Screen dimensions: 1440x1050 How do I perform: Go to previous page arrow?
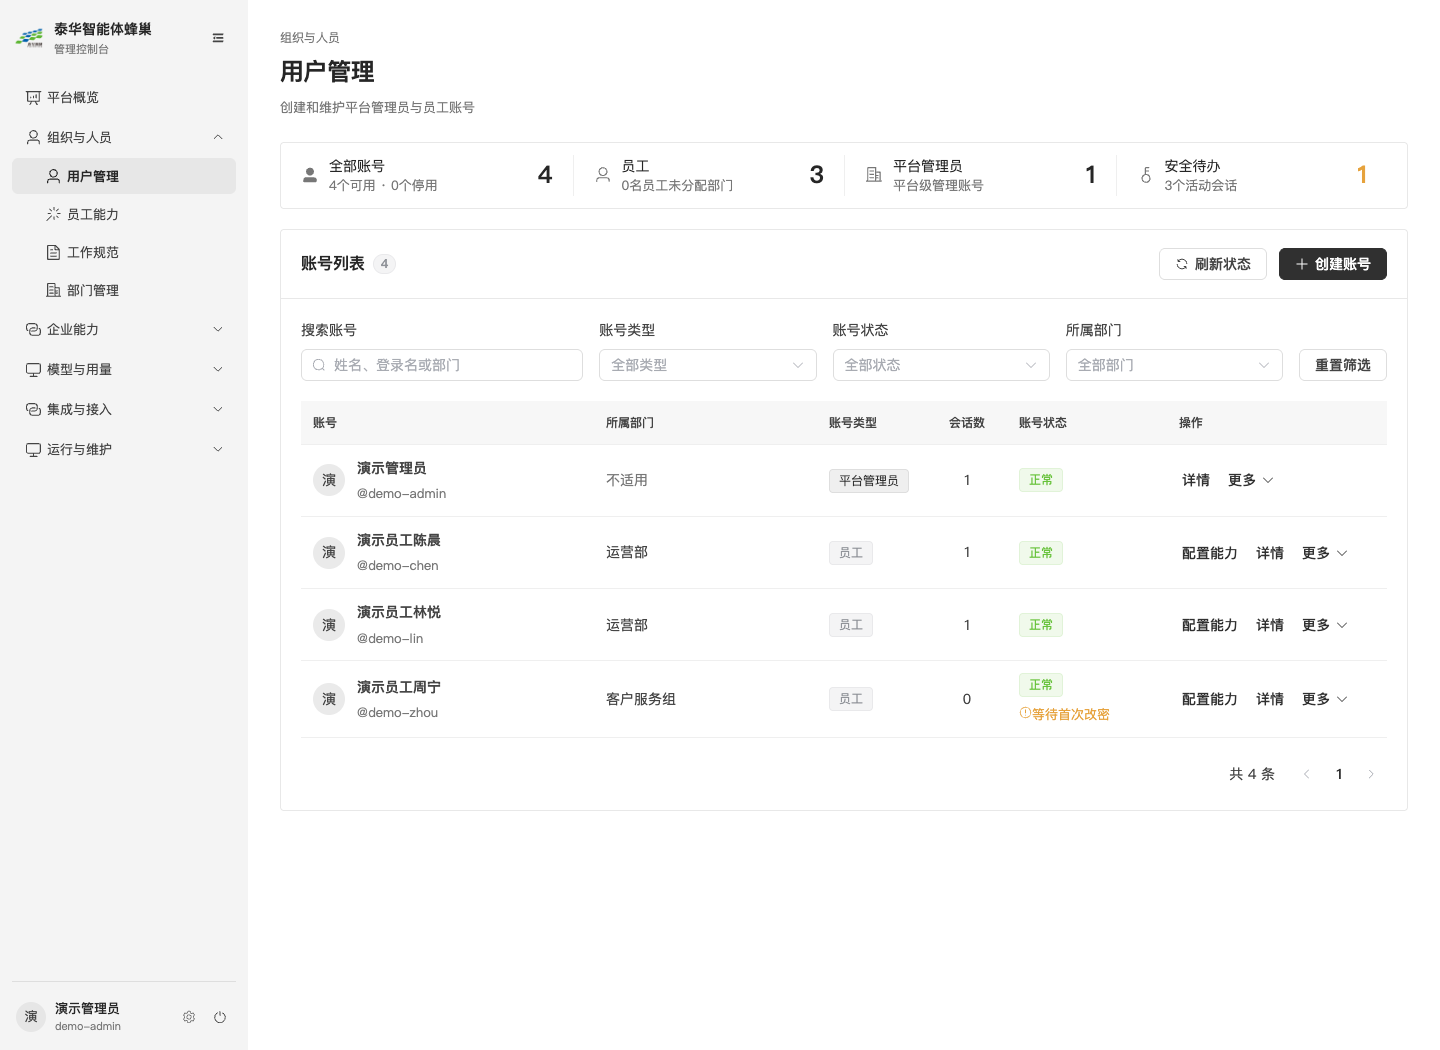click(1307, 774)
